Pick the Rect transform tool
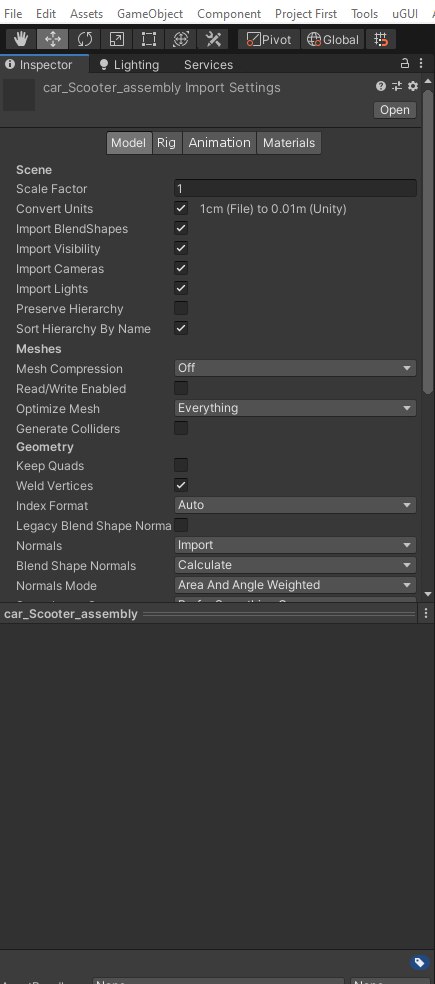This screenshot has width=435, height=984. tap(149, 40)
